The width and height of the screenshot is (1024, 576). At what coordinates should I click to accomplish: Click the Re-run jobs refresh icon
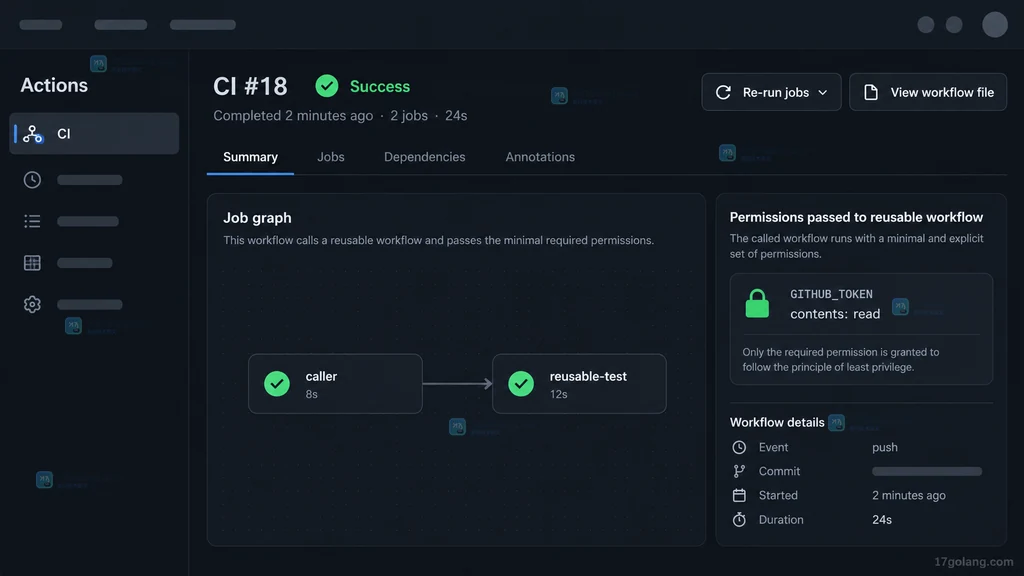[x=723, y=92]
